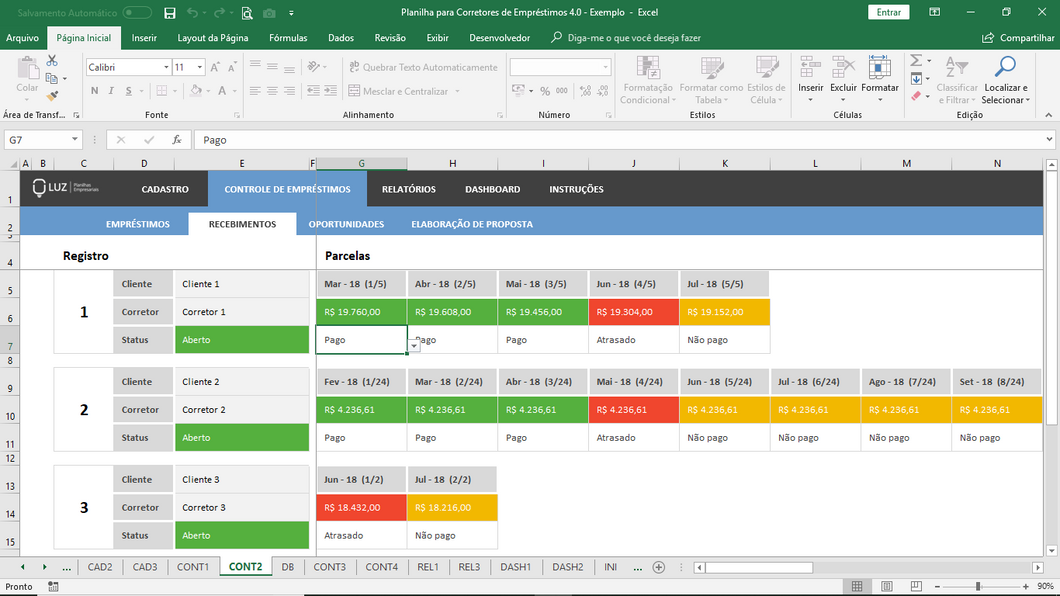Open the Merge and Center dropdown arrow
The height and width of the screenshot is (596, 1060).
coord(458,91)
